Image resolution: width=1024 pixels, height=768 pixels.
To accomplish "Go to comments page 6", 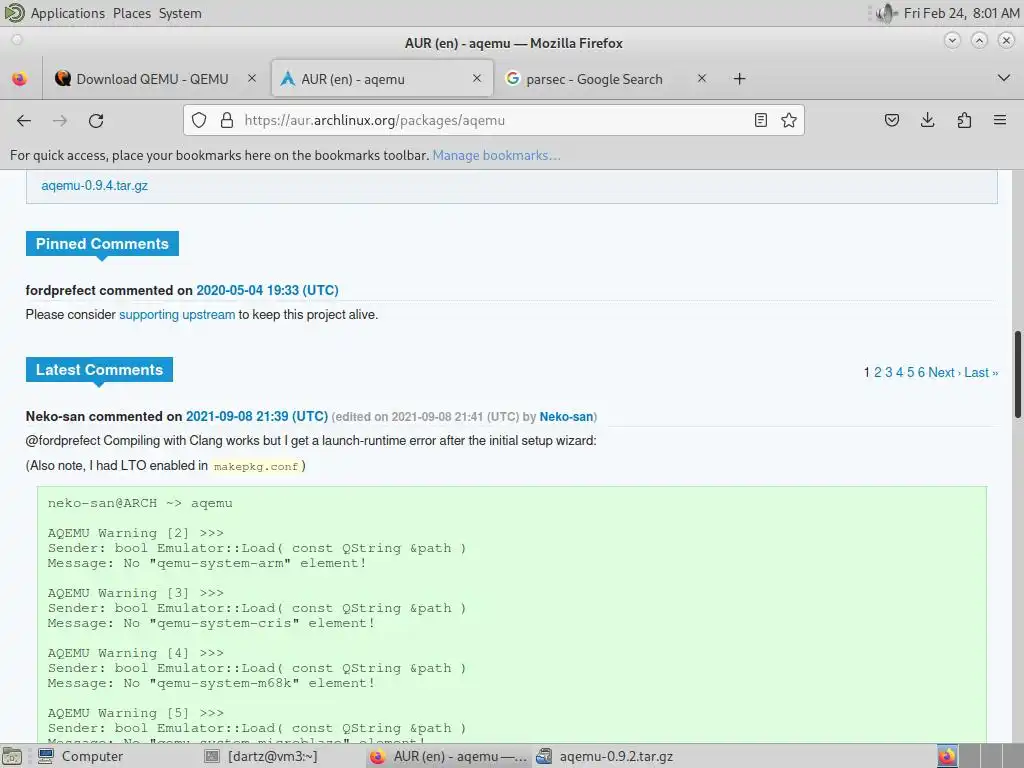I will pos(921,372).
